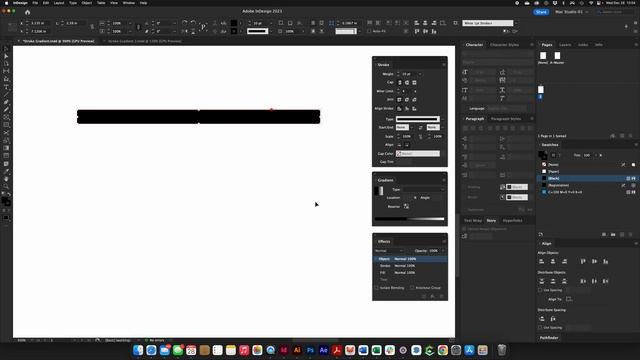The image size is (640, 360).
Task: Click Reverse Gradient icon in Gradient panel
Action: 406,207
